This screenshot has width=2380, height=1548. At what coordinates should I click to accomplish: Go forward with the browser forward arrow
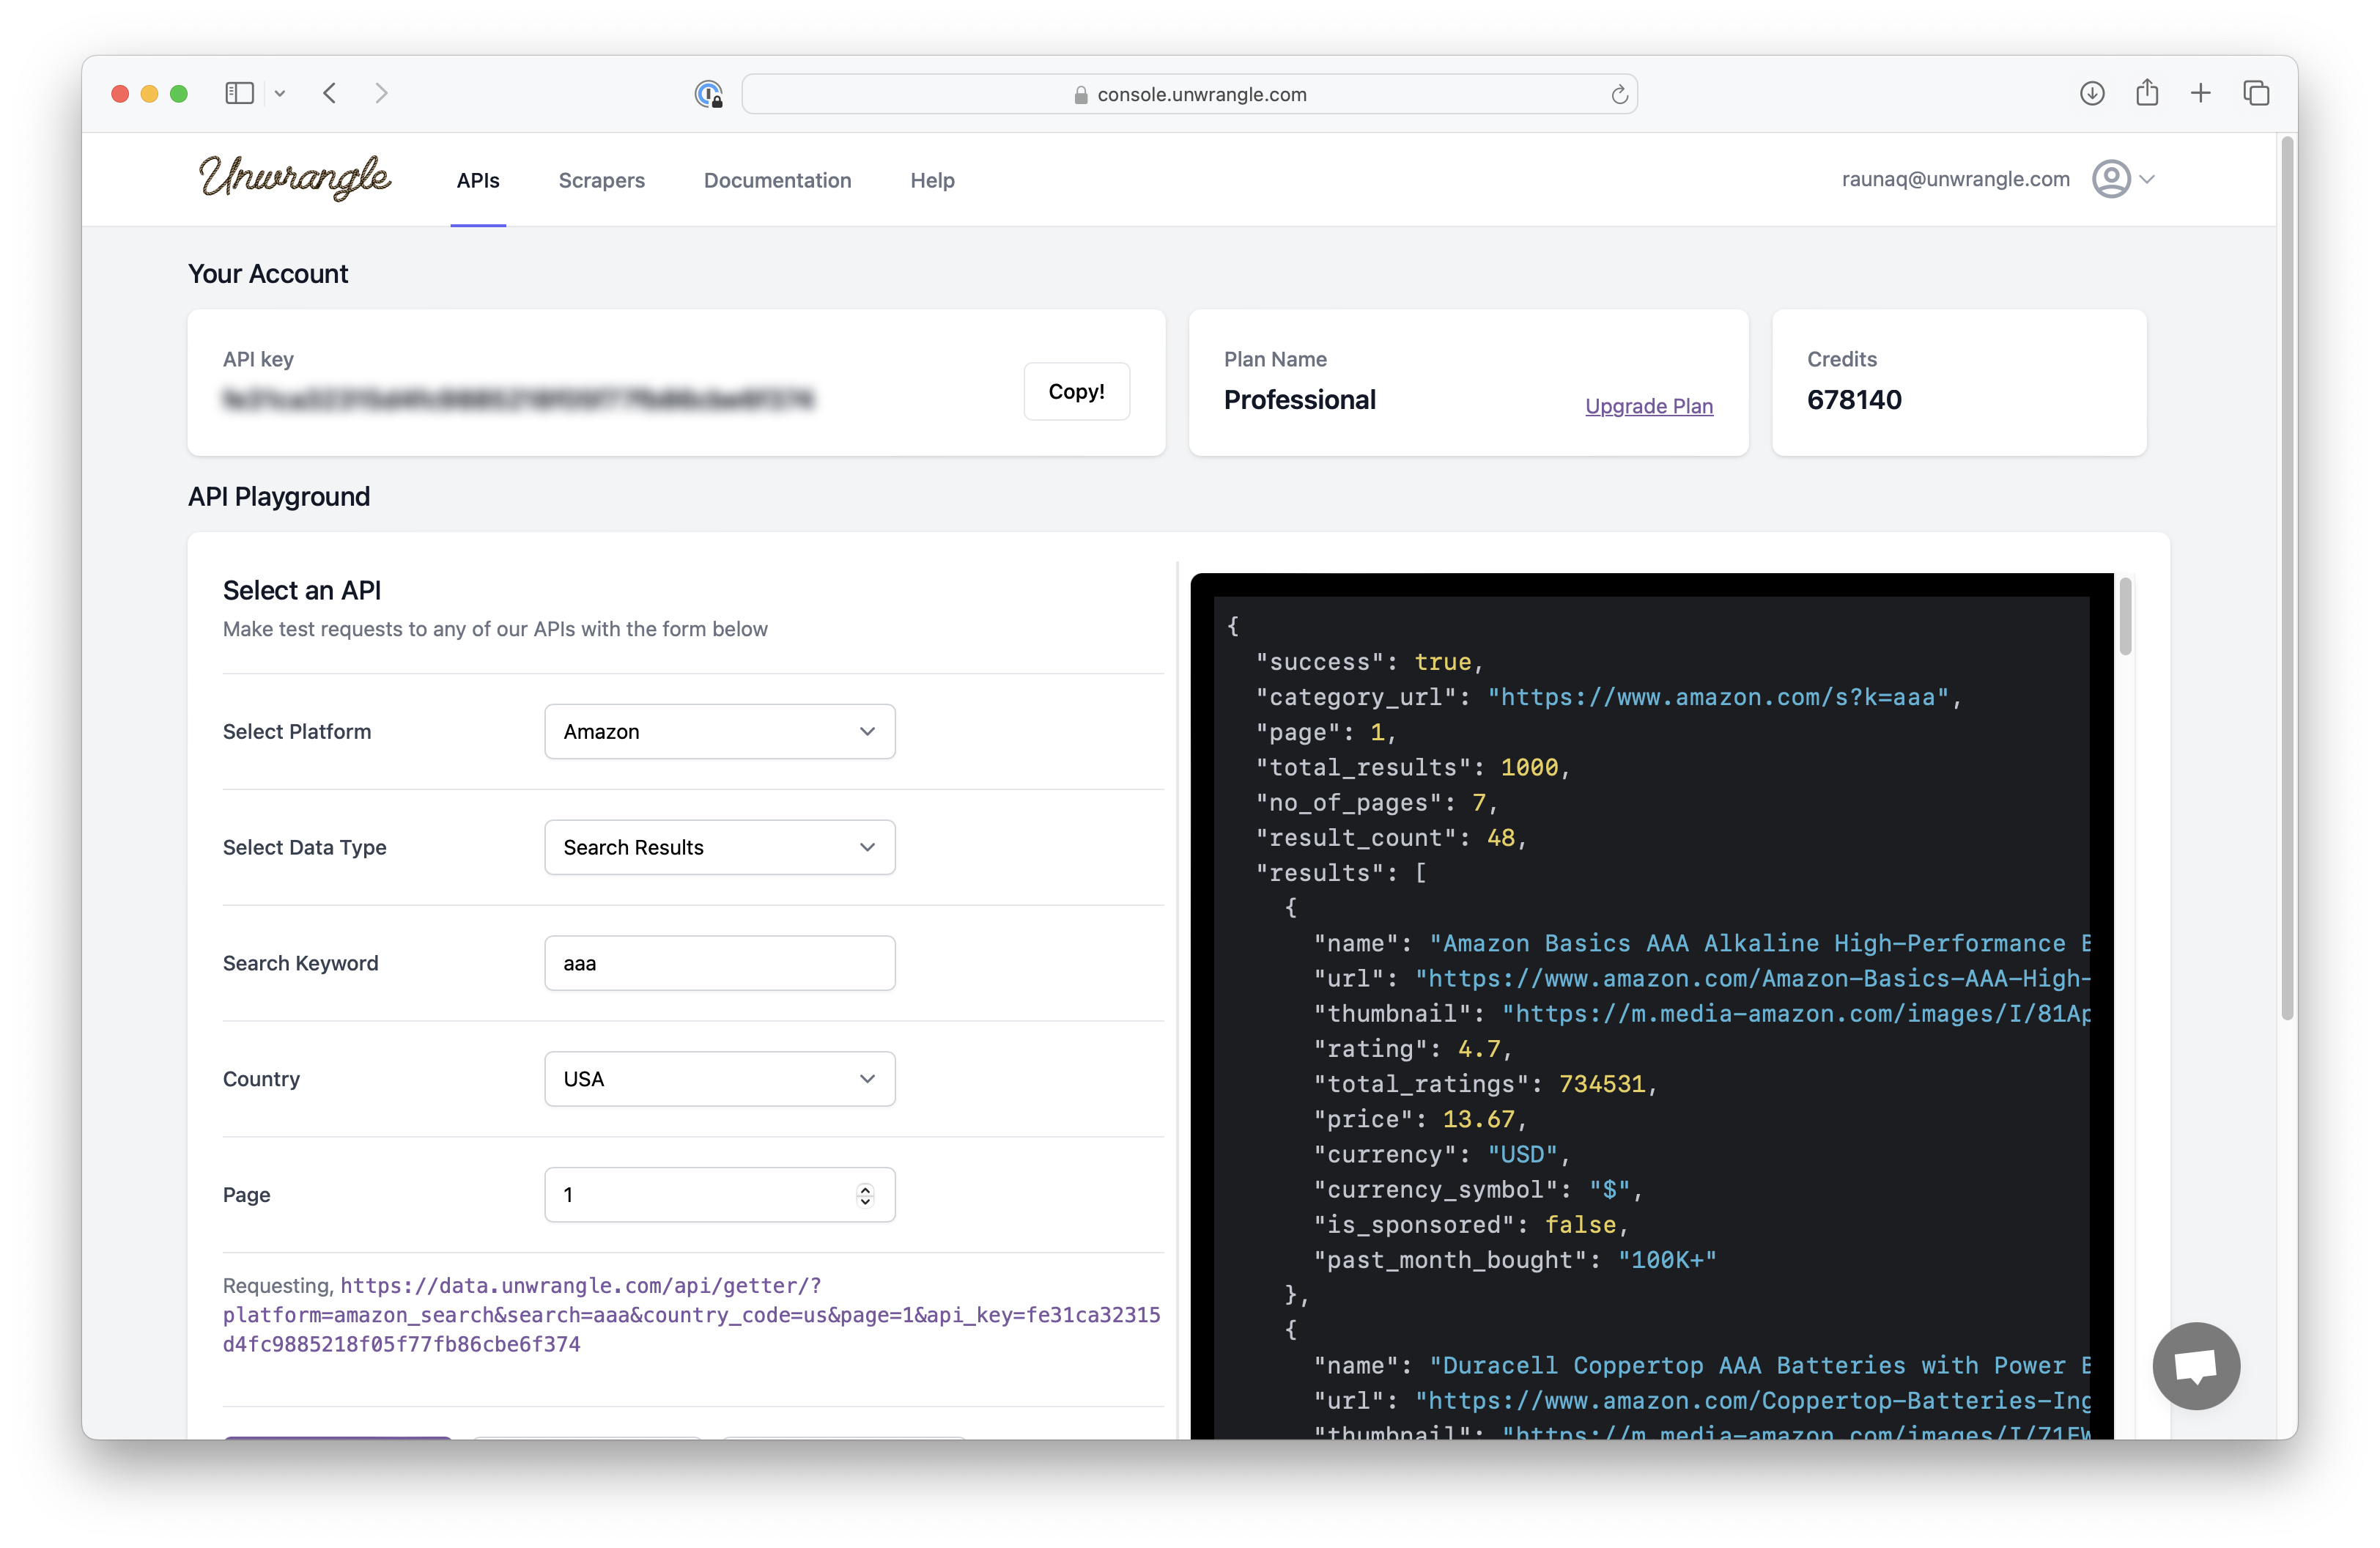(381, 94)
